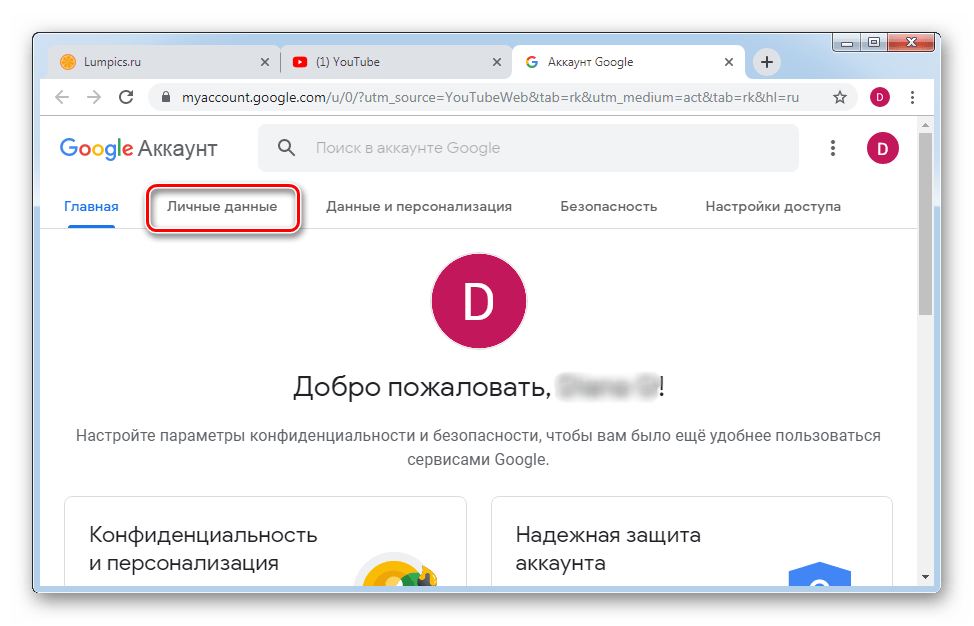Switch to the (1) YouTube tab
Screen dimensions: 974x626
click(x=395, y=62)
